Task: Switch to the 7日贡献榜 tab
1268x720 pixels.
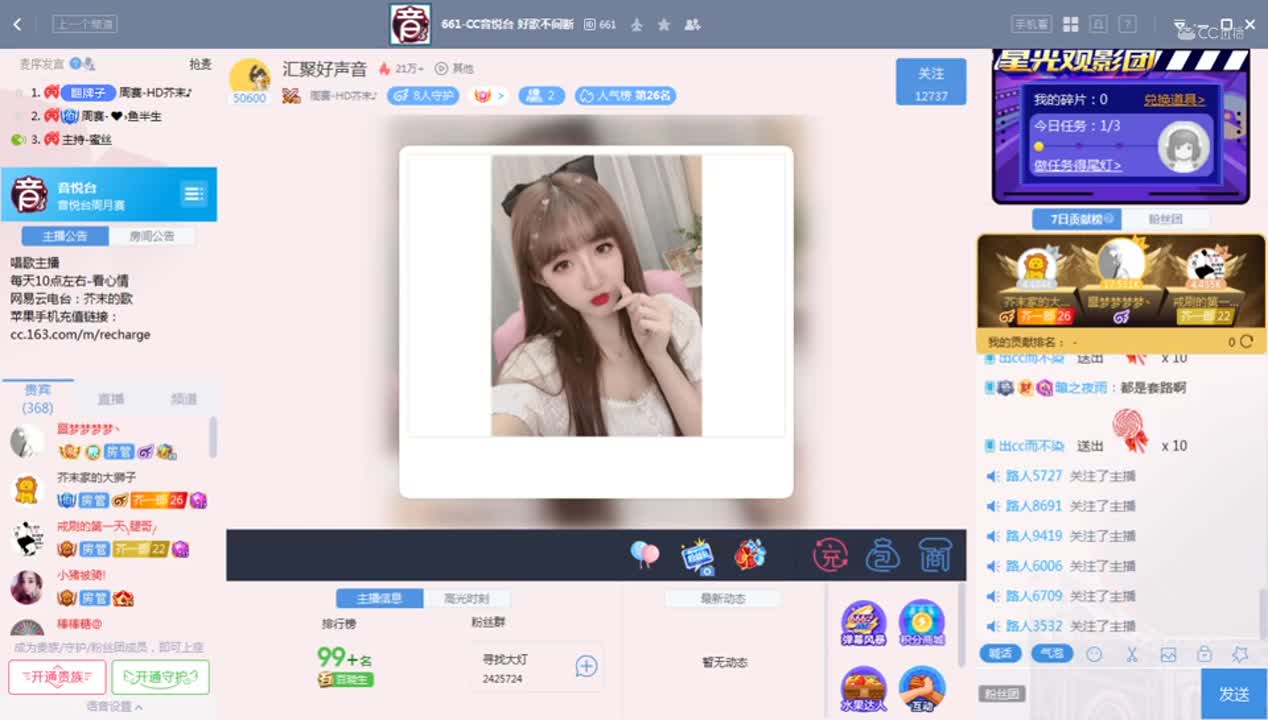Action: [1076, 219]
